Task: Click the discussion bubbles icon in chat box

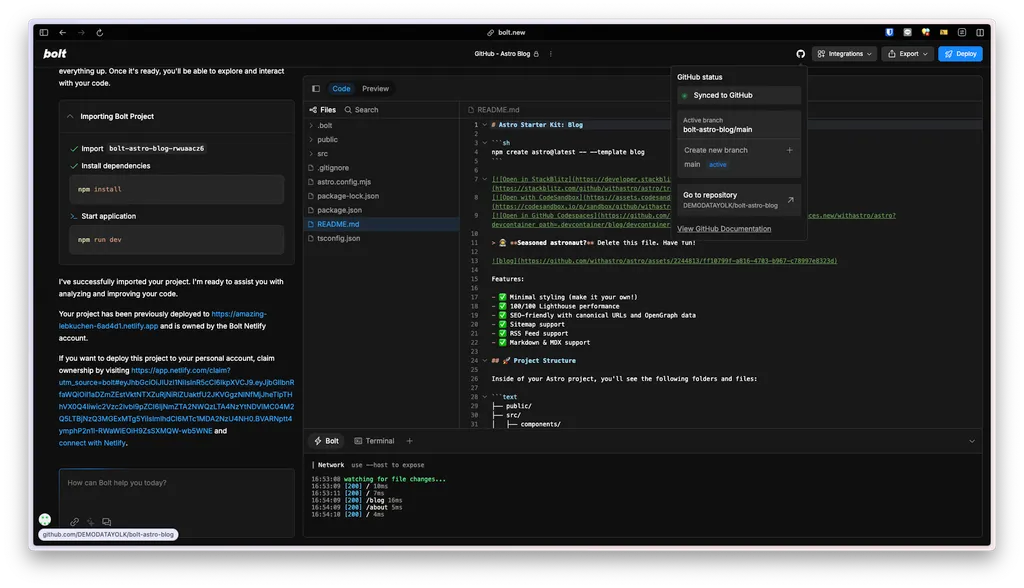Action: tap(106, 522)
